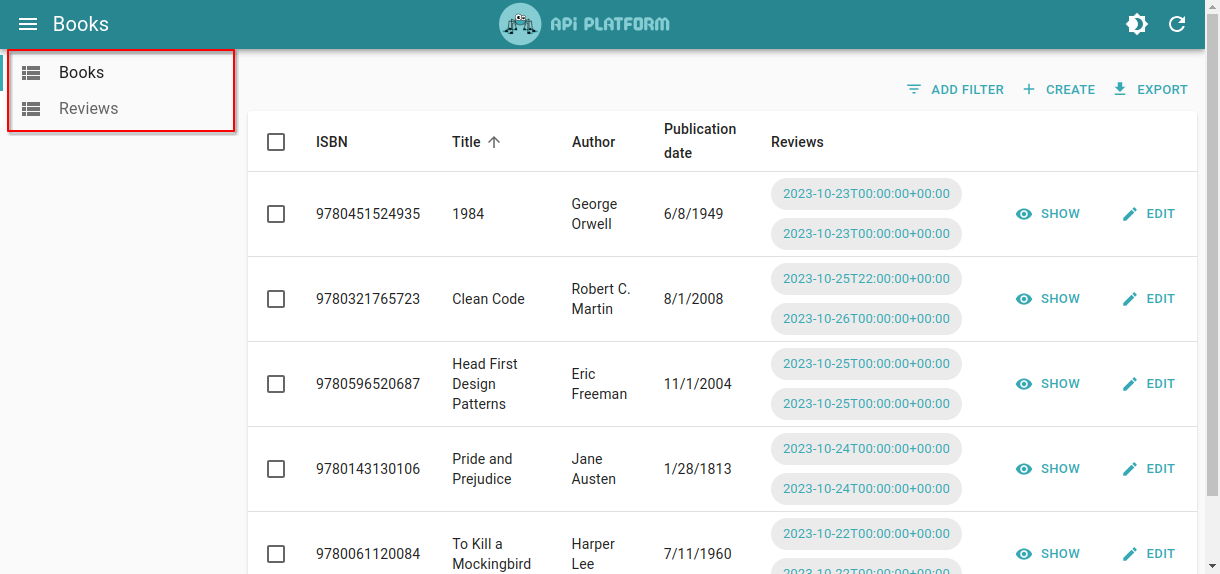Click the refresh icon in header

pos(1177,24)
